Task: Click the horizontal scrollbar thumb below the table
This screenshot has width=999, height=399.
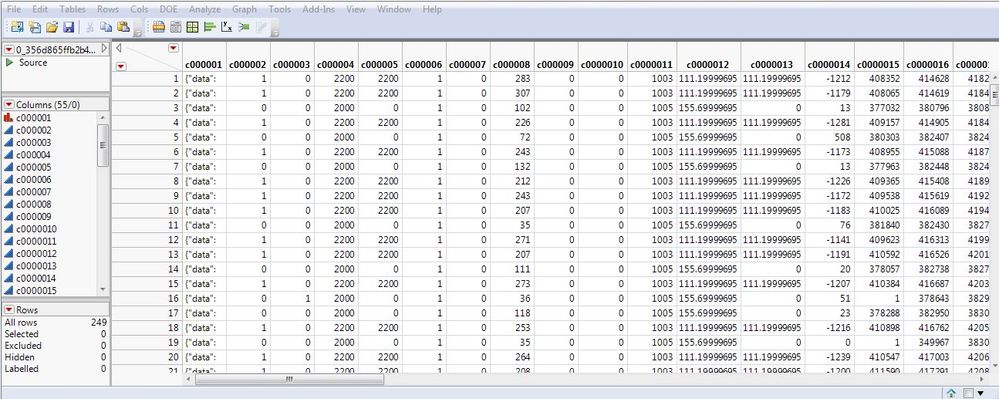Action: (289, 379)
